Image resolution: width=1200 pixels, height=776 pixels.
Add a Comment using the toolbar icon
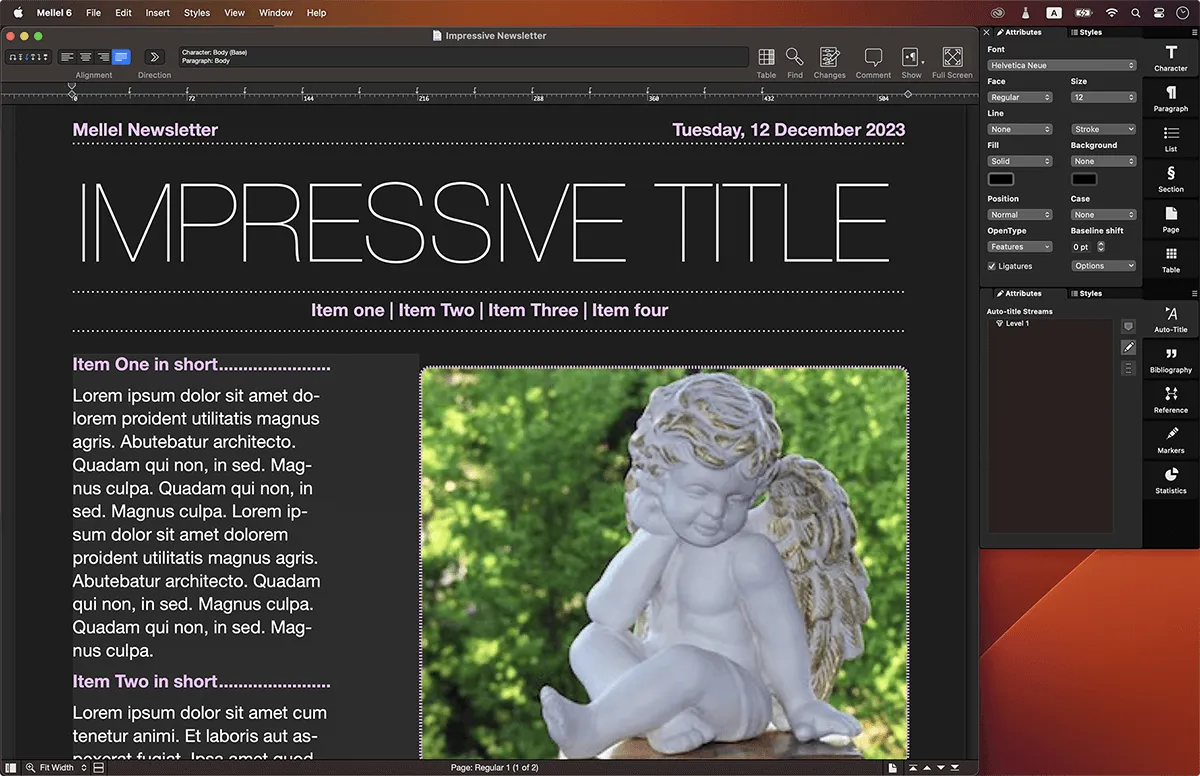pyautogui.click(x=873, y=58)
